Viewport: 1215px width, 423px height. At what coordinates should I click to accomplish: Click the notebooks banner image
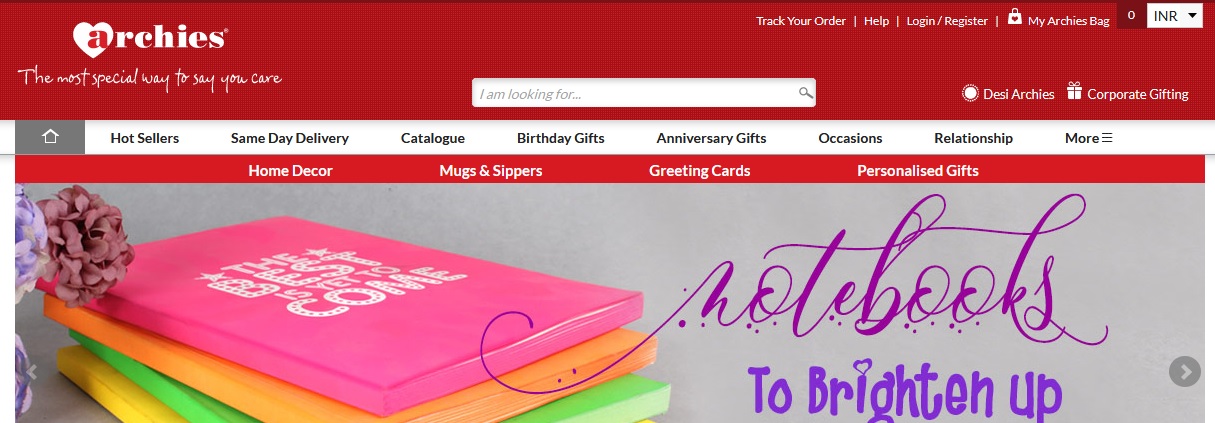click(607, 303)
